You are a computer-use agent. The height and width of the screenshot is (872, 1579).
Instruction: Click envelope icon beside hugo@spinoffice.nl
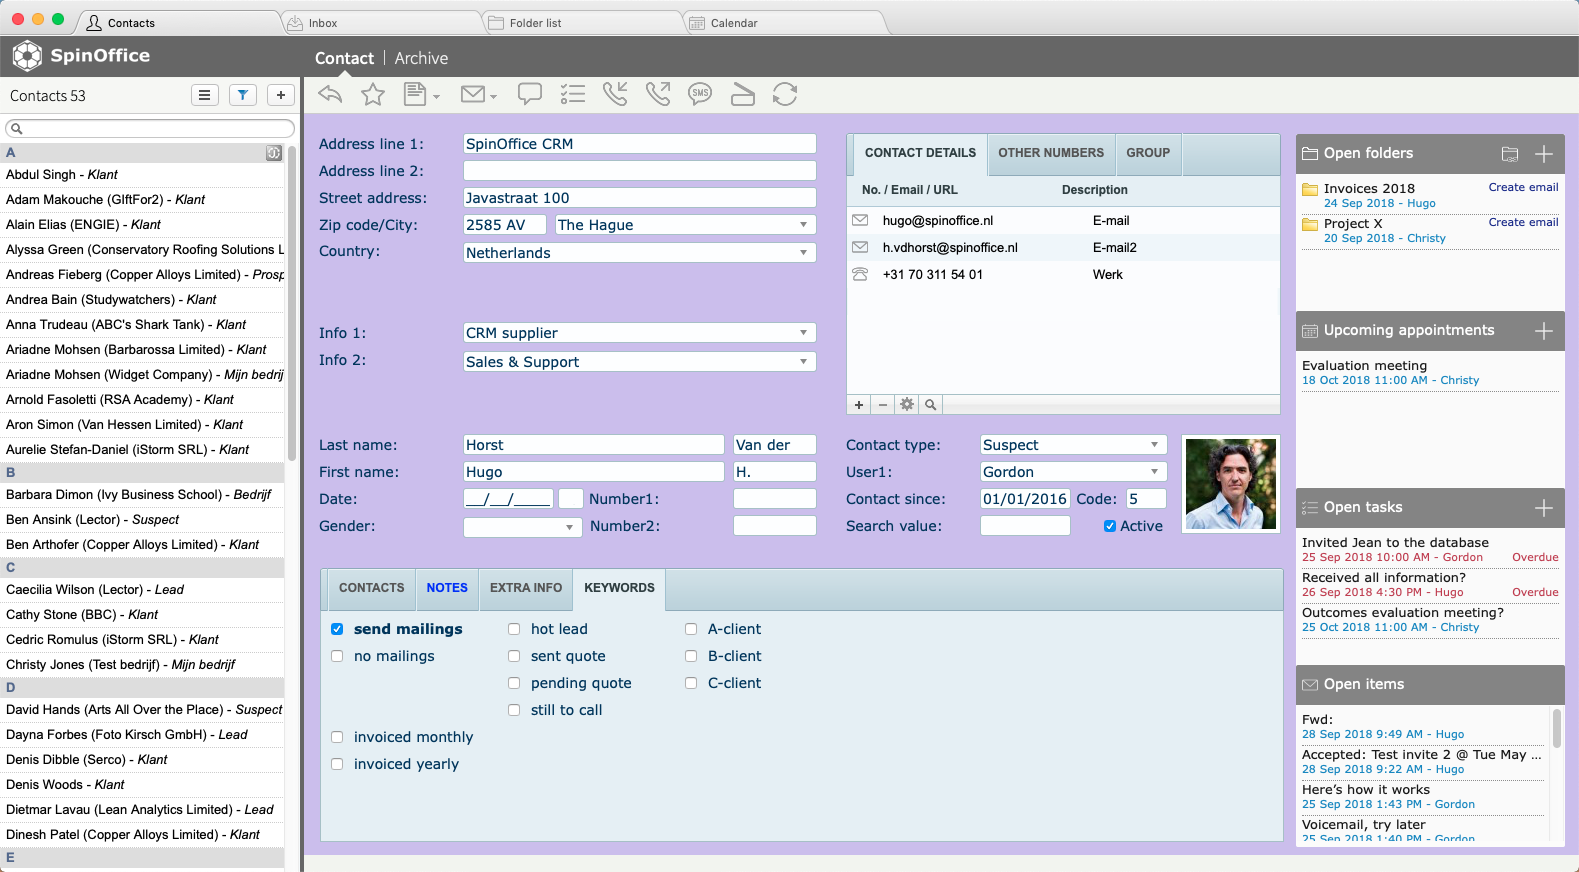[860, 220]
